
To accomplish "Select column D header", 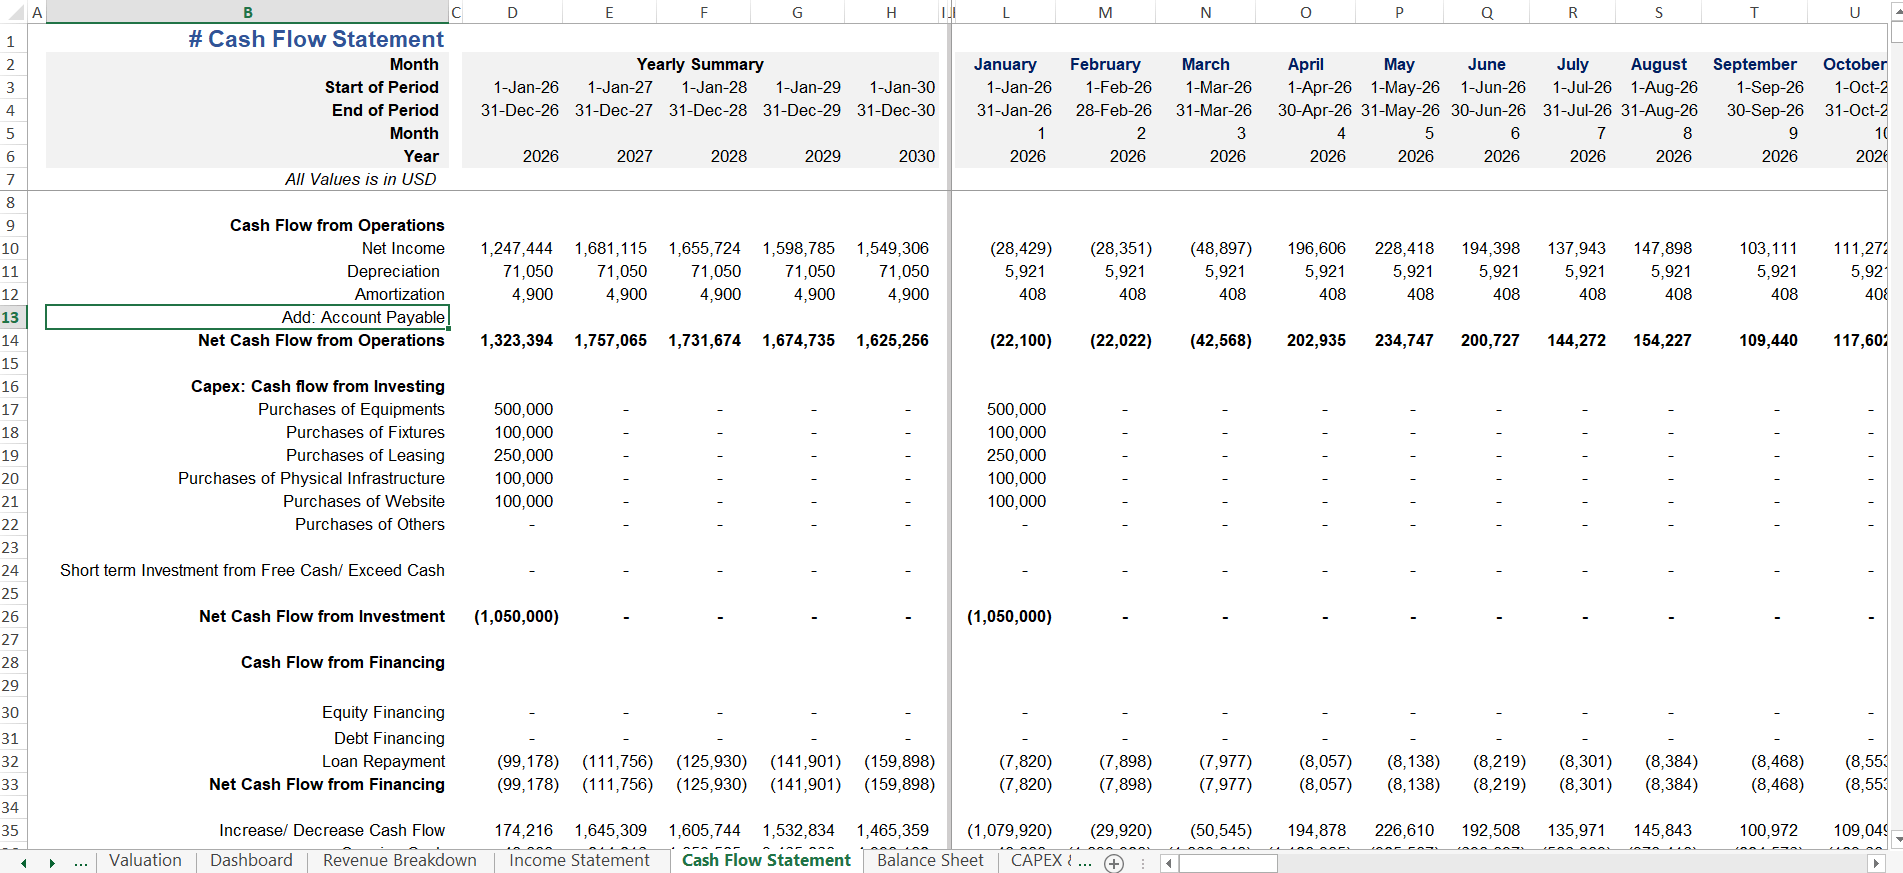I will tap(512, 12).
